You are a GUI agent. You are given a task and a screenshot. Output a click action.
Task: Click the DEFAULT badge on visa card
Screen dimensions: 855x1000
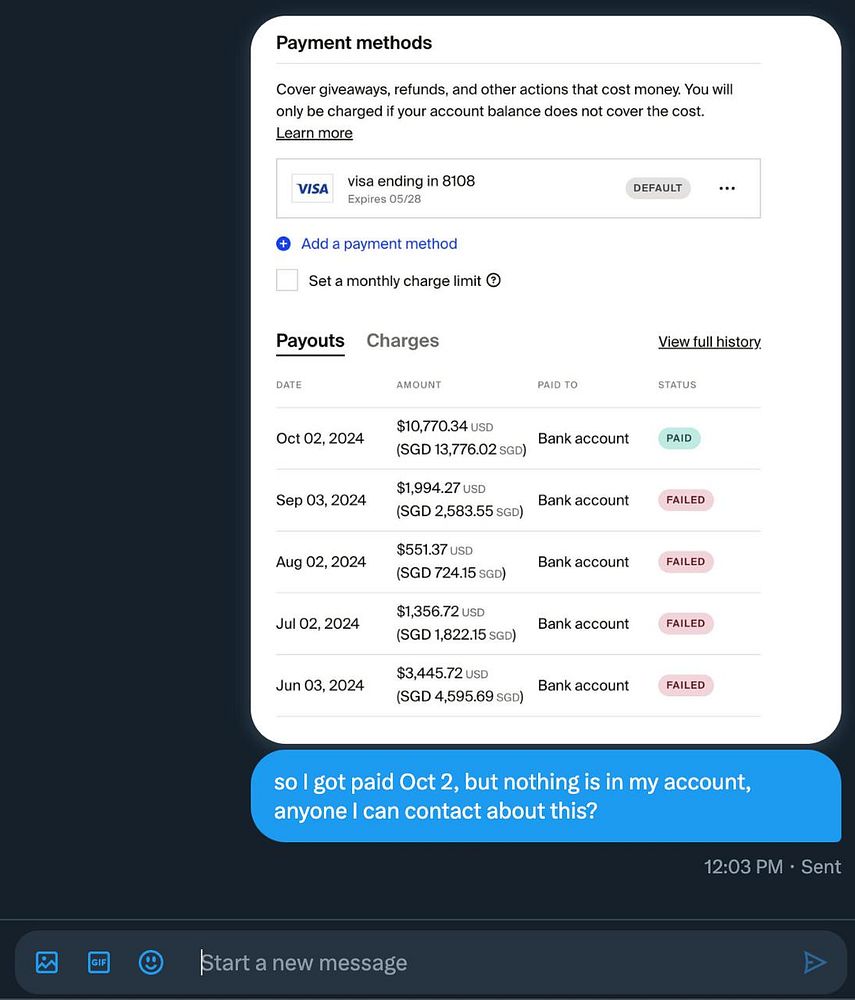click(x=658, y=188)
